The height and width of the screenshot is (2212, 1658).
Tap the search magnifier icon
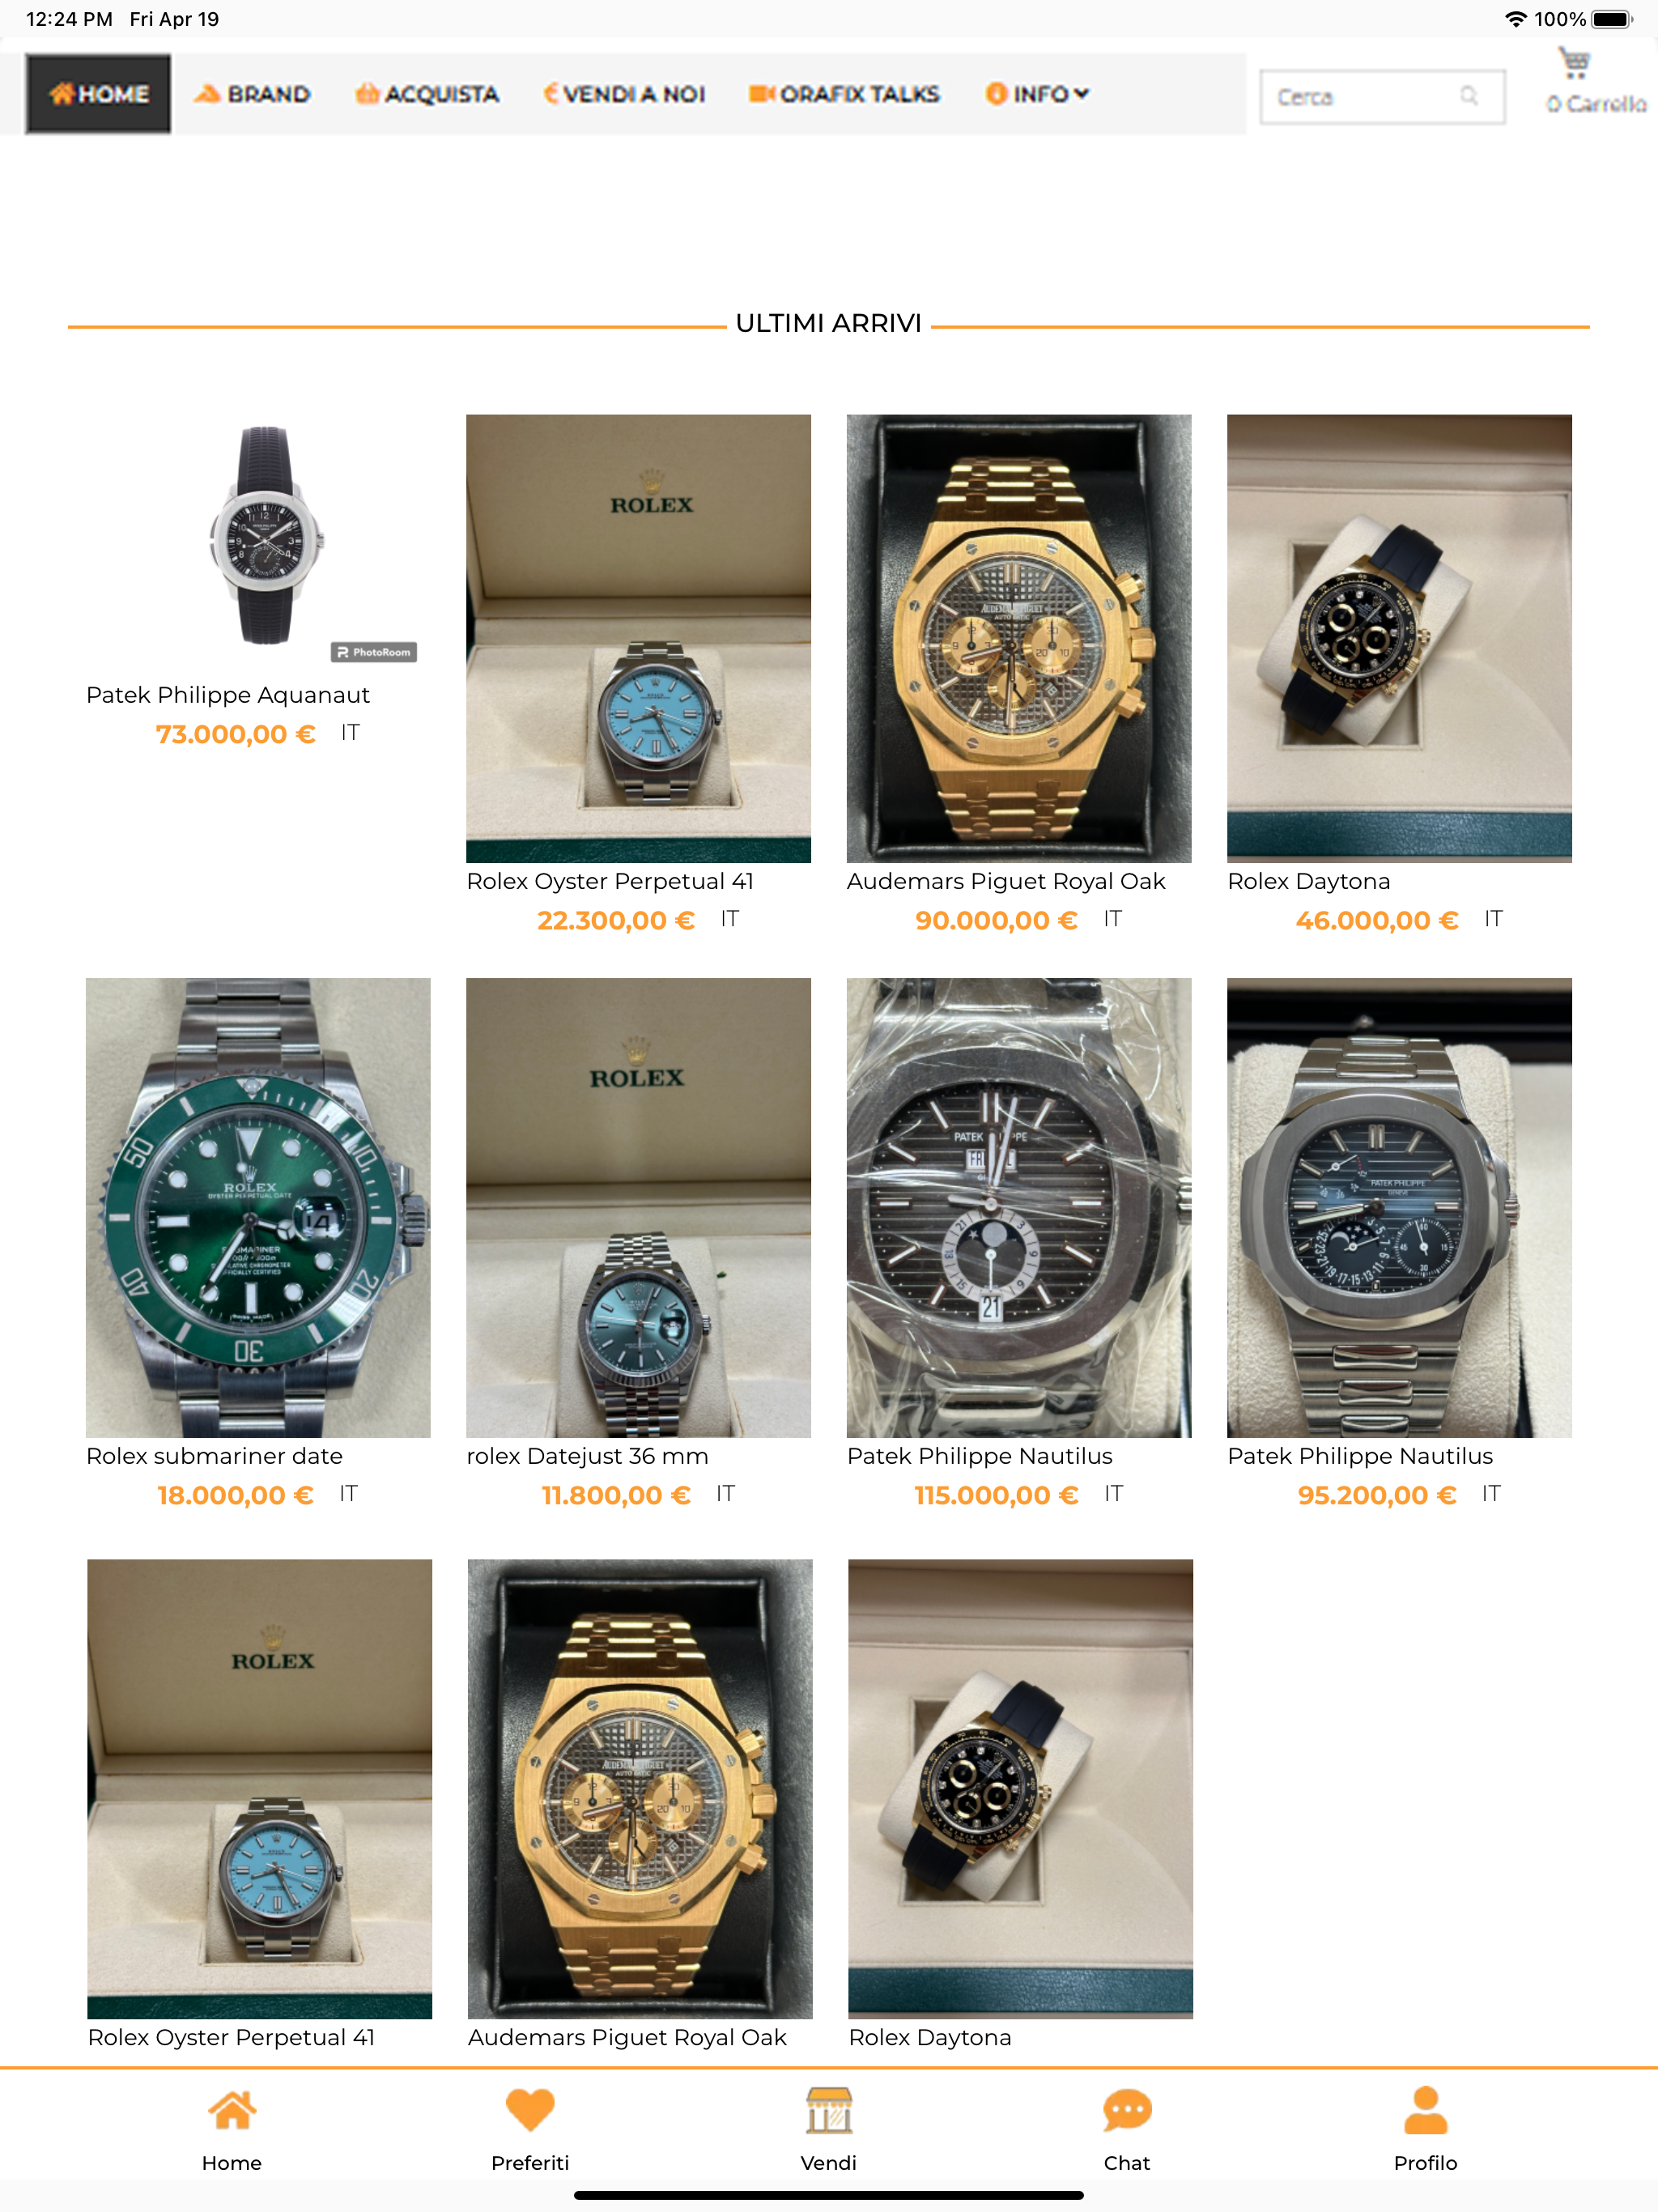point(1469,96)
